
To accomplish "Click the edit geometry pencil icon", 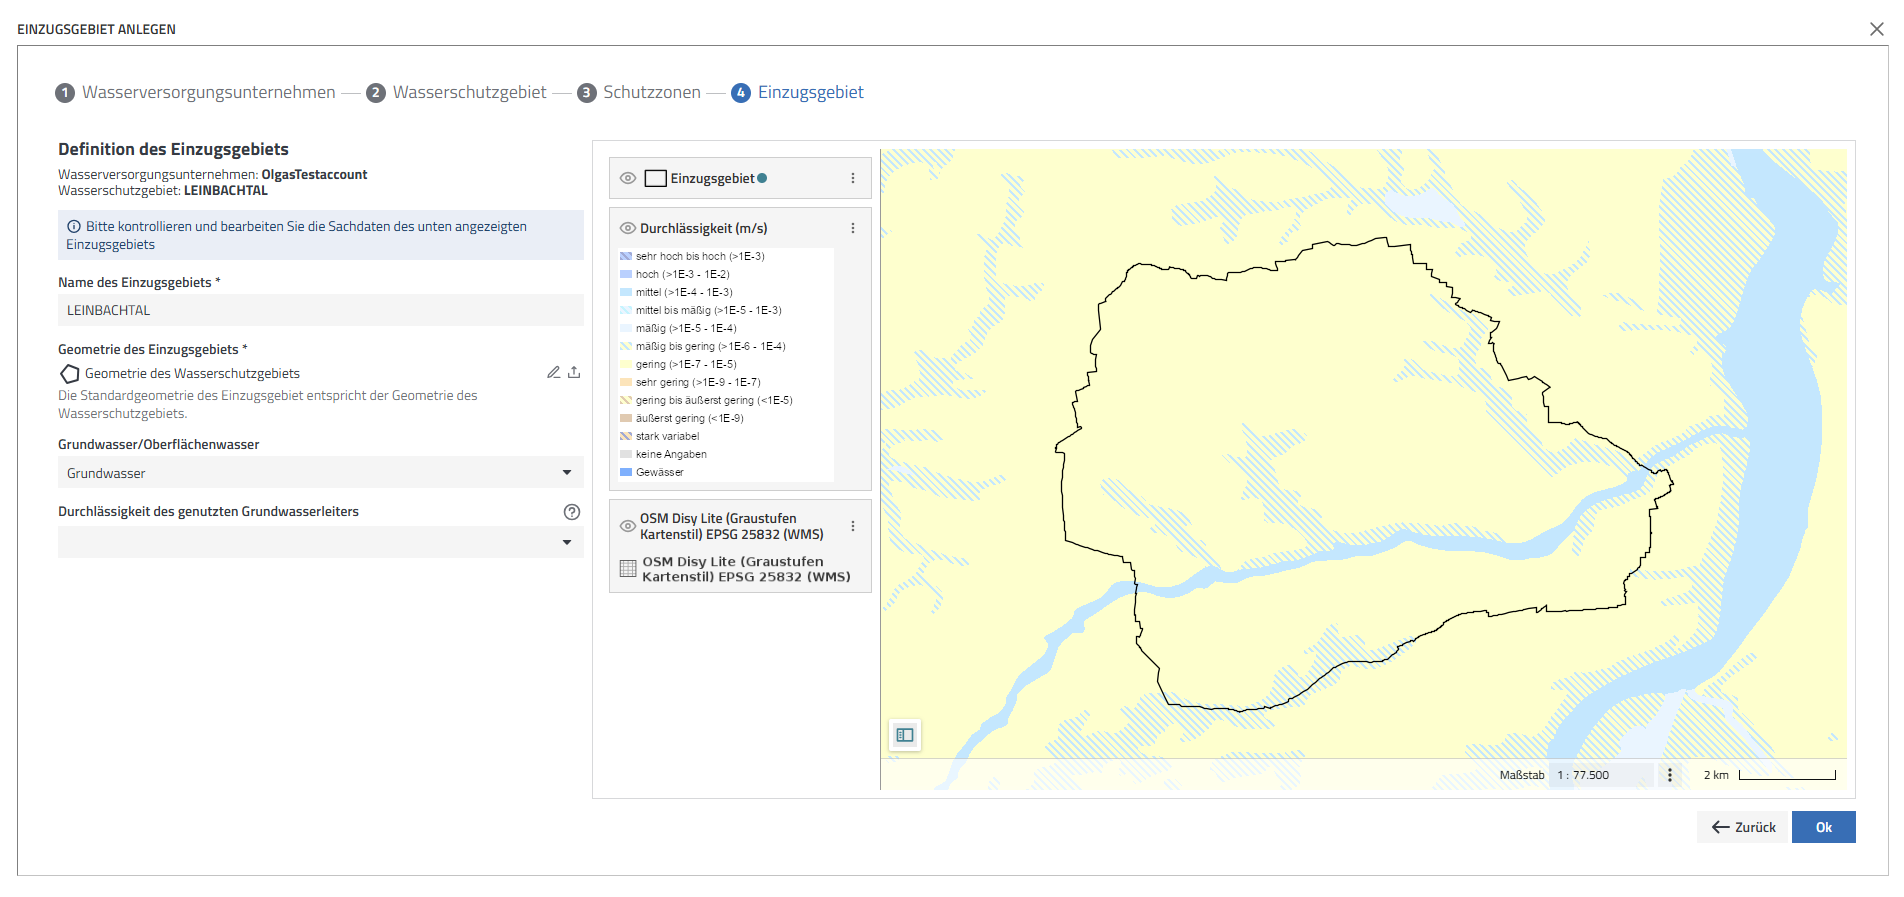I will (x=553, y=372).
